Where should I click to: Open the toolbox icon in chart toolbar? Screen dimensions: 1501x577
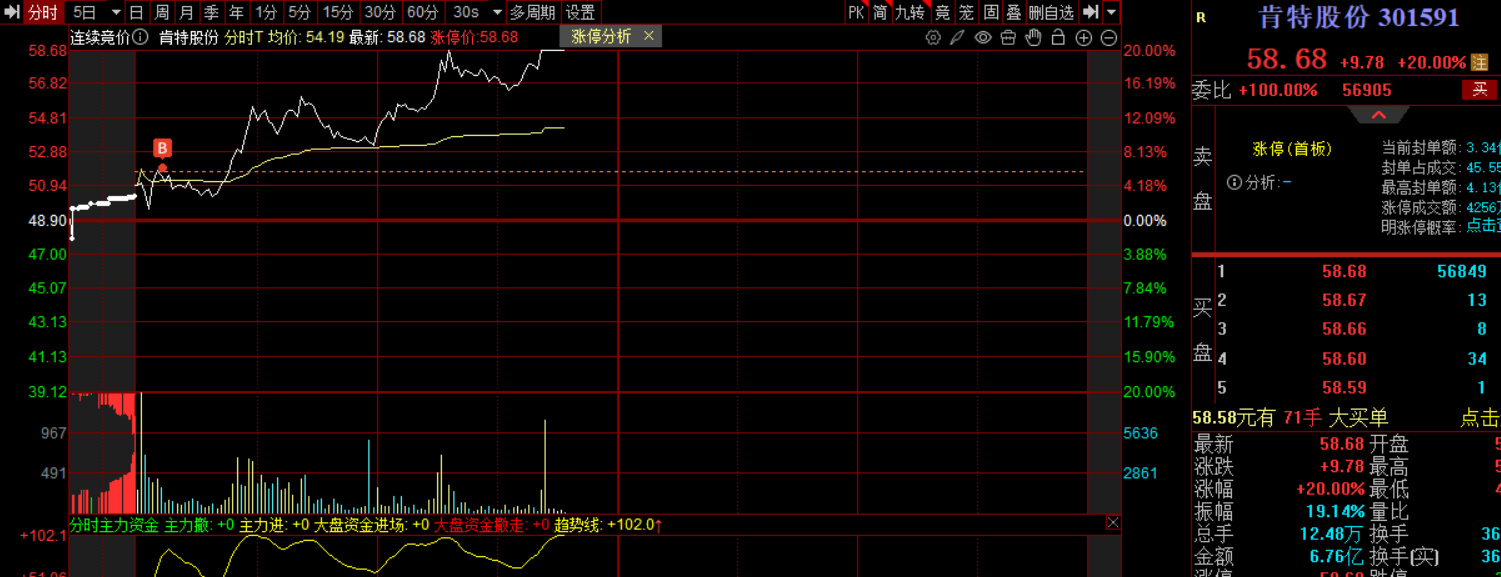pyautogui.click(x=1008, y=38)
